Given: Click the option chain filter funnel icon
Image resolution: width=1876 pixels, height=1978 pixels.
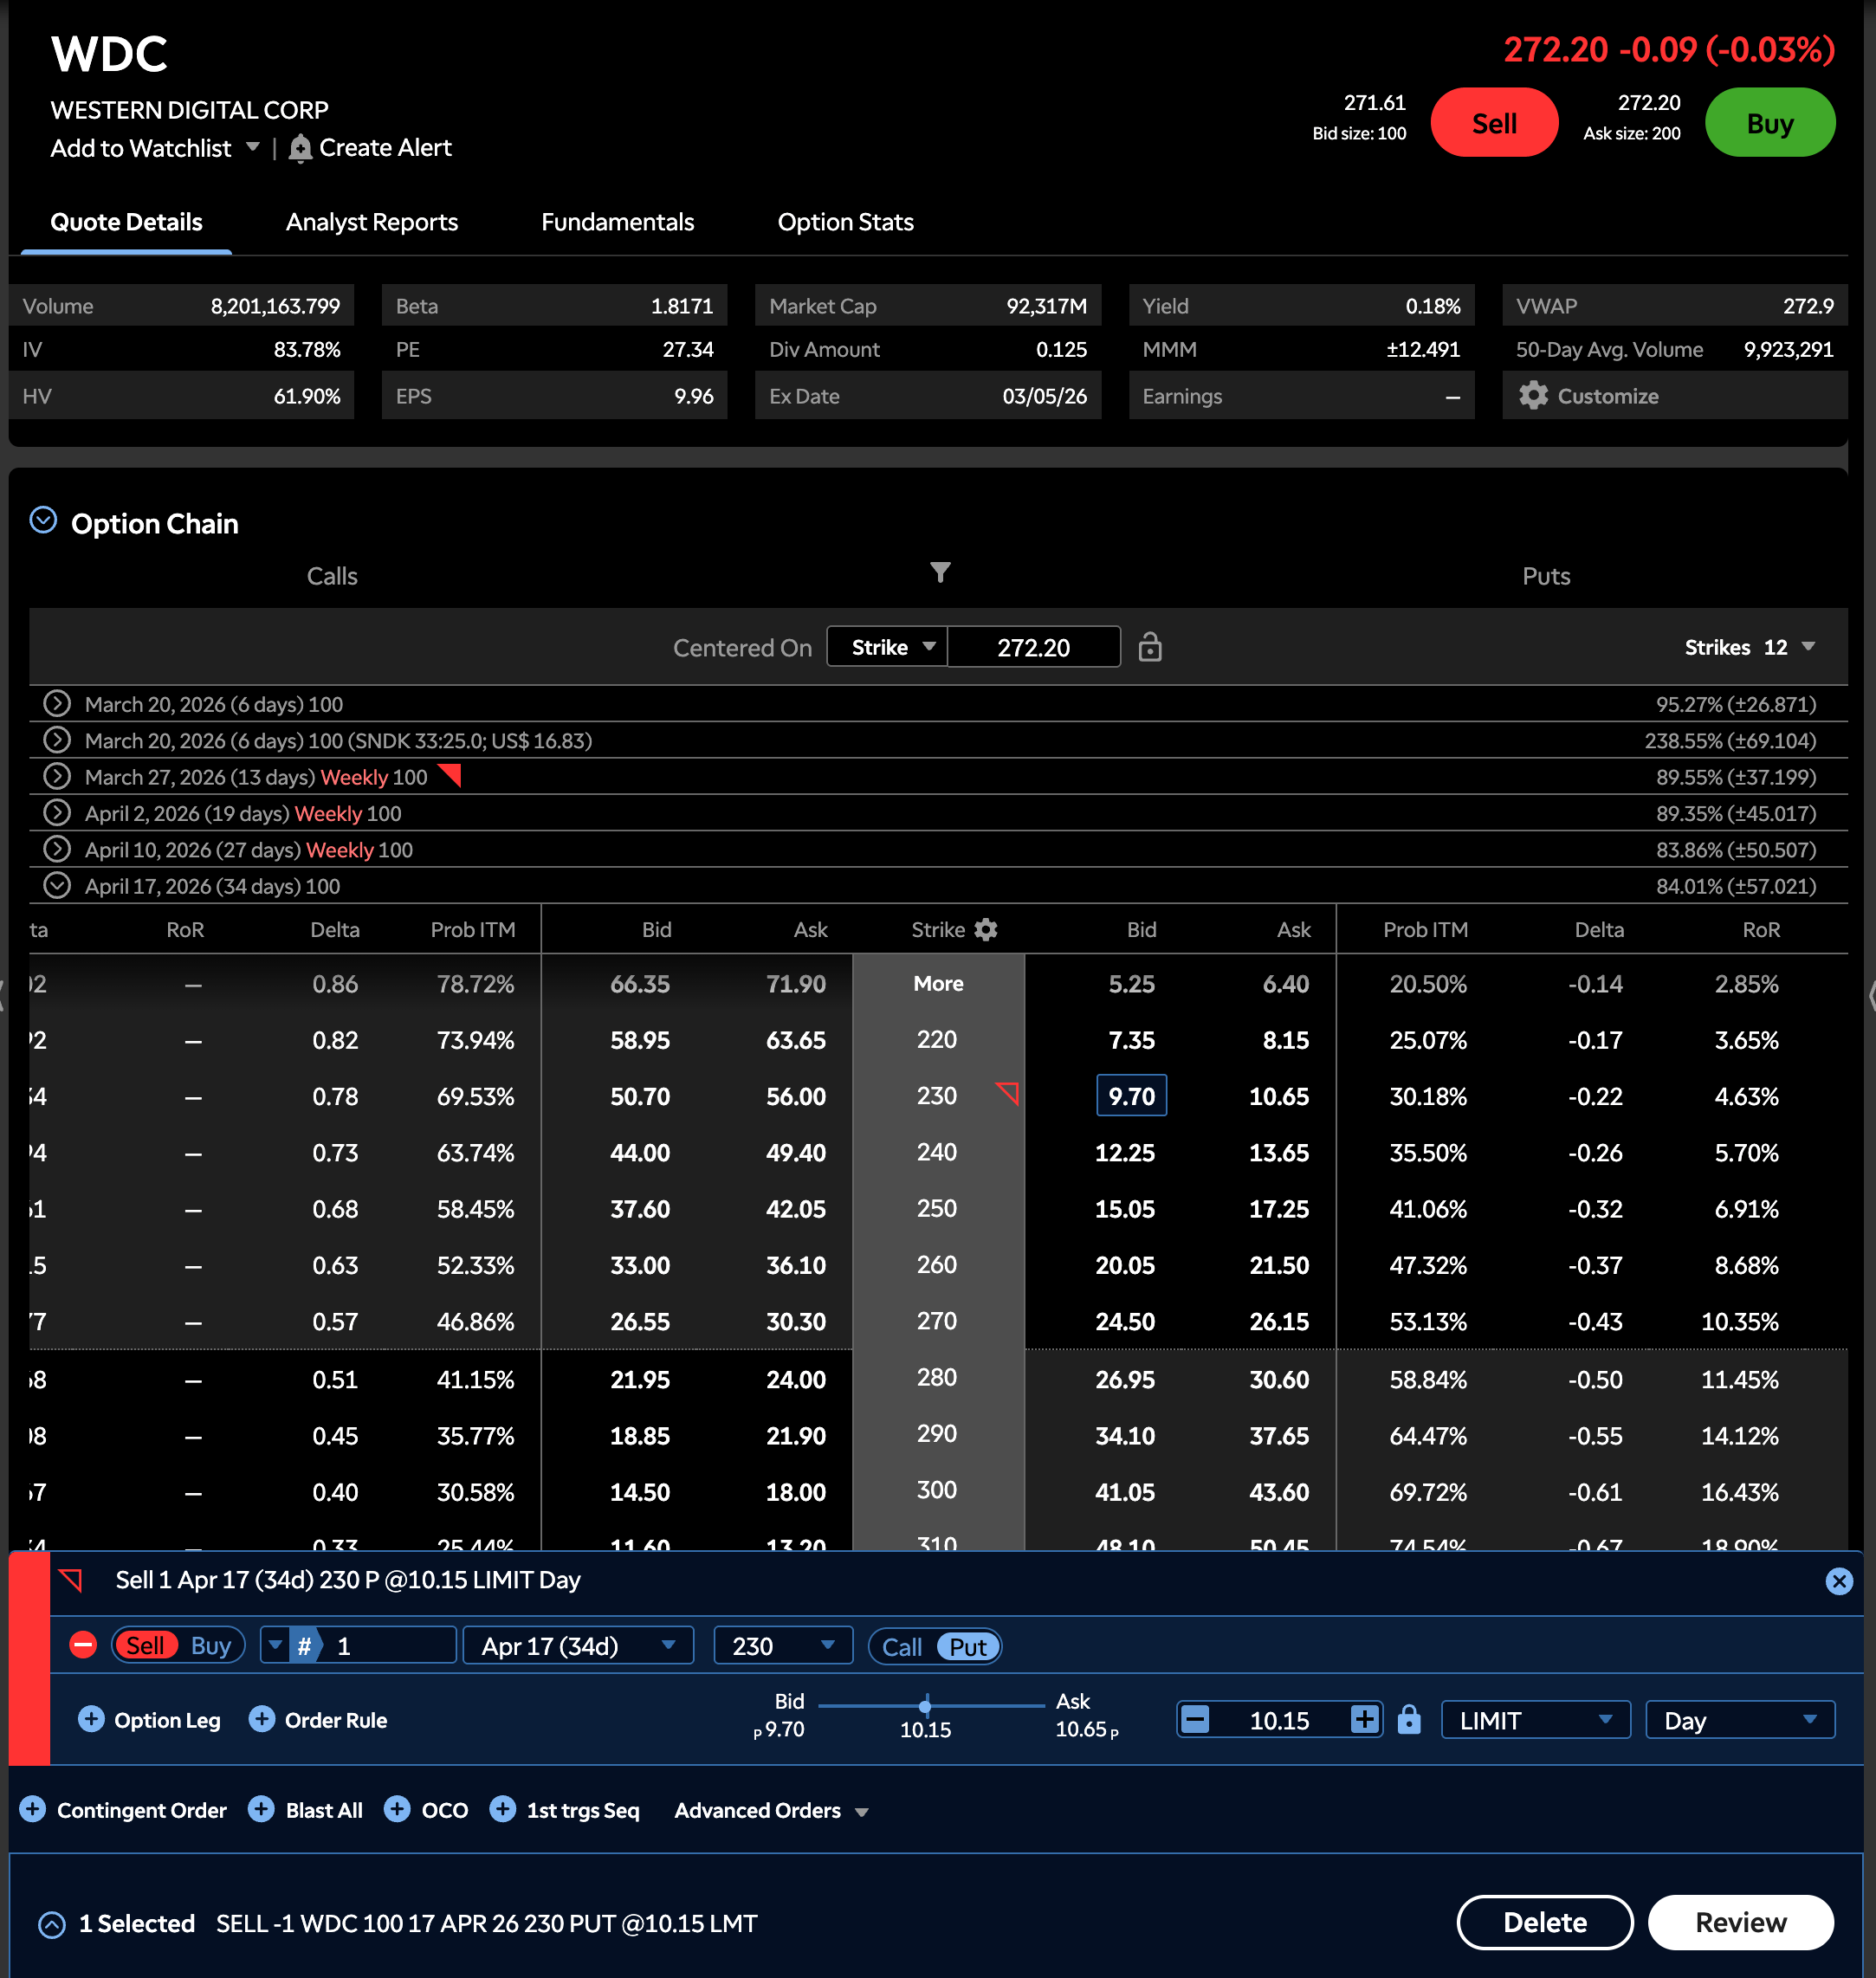Looking at the screenshot, I should pos(939,572).
